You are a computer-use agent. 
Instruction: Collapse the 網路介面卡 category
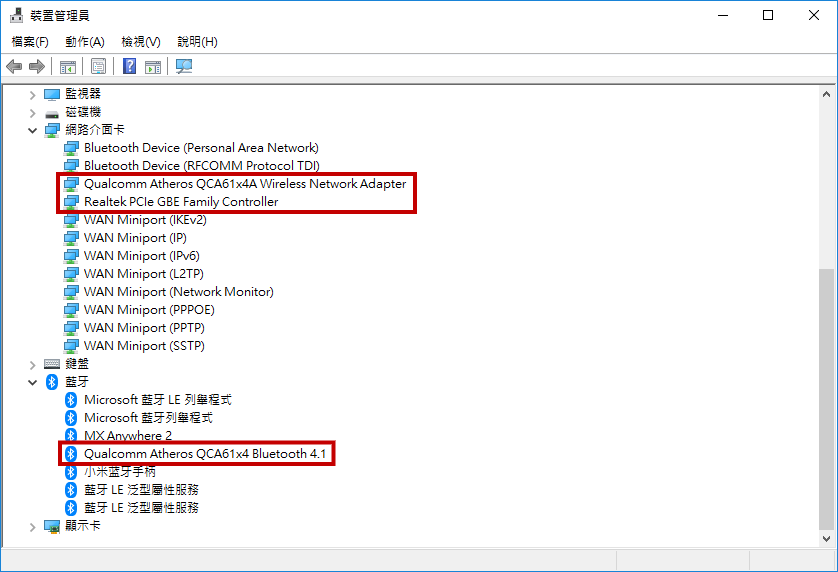click(x=33, y=130)
